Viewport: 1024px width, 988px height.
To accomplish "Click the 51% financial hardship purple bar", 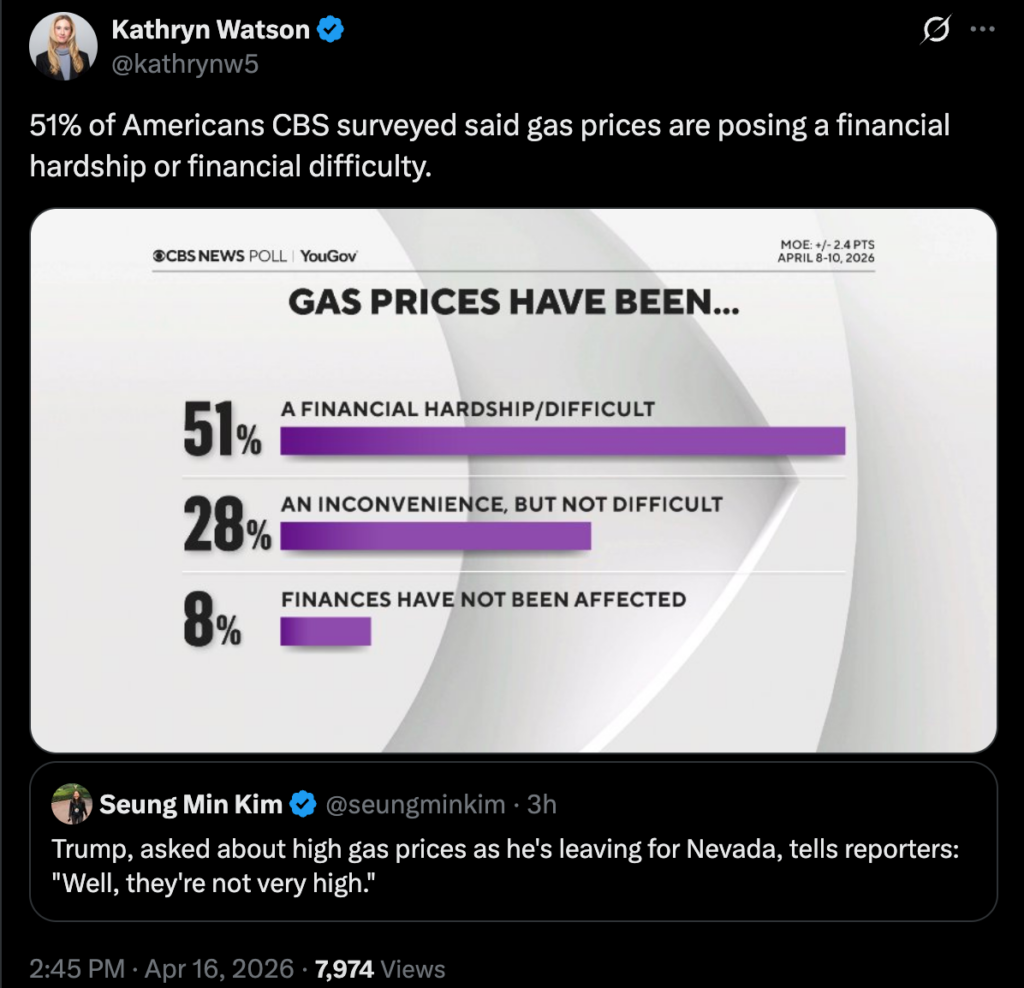I will click(x=562, y=441).
